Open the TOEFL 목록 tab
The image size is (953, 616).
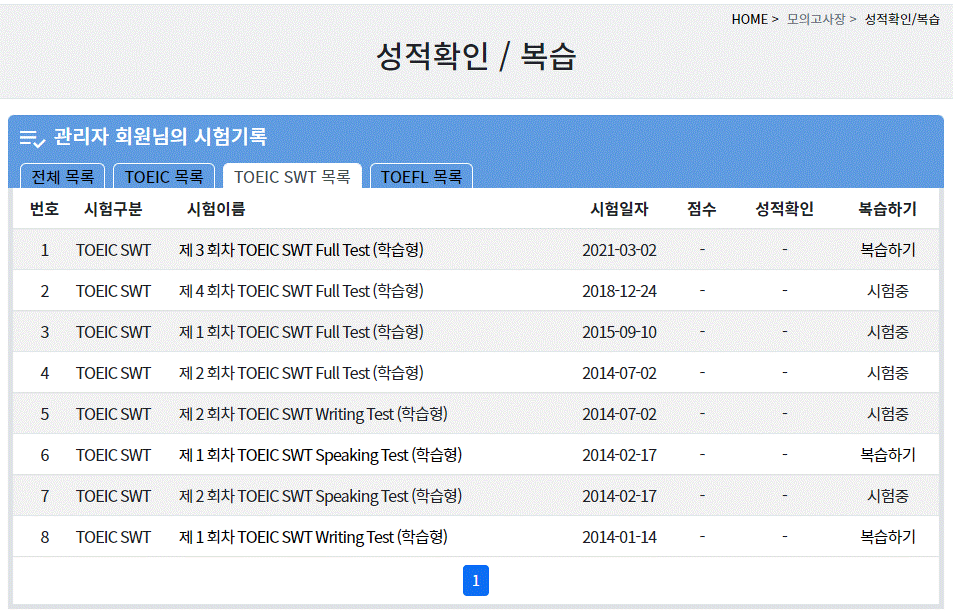click(x=421, y=176)
